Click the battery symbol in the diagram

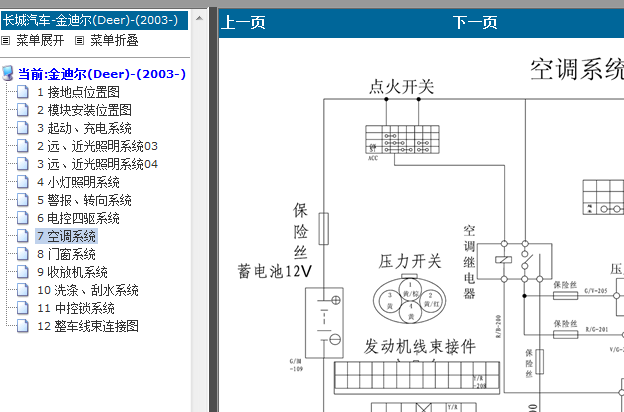[324, 322]
